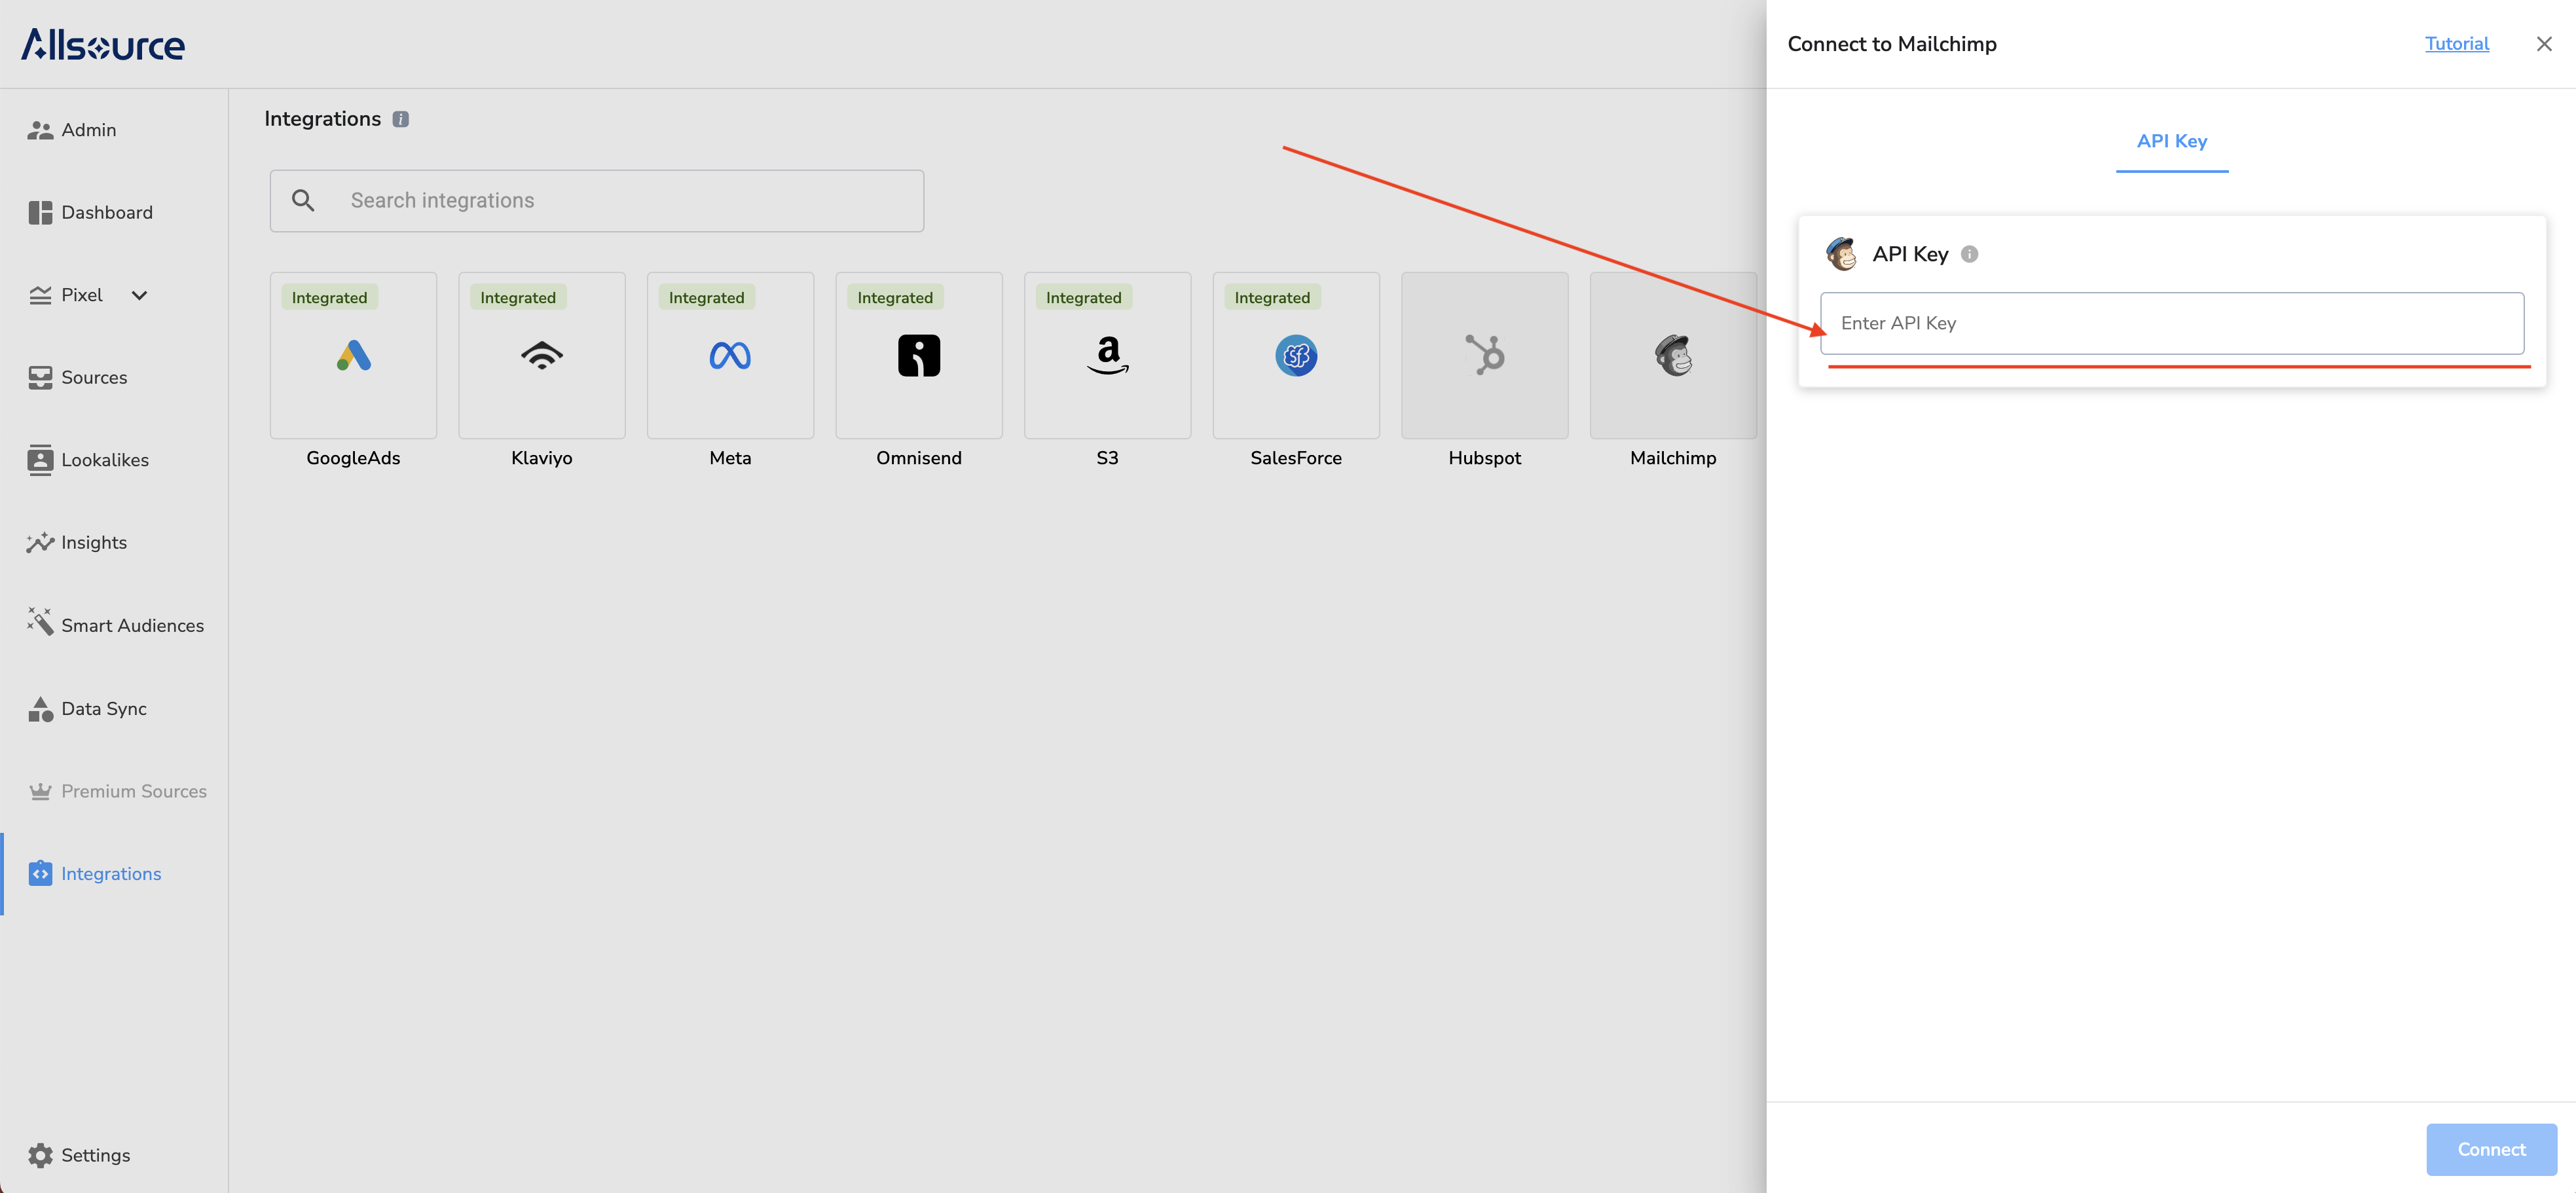Click the Mailchimp integration tile
This screenshot has height=1193, width=2576.
(1672, 356)
